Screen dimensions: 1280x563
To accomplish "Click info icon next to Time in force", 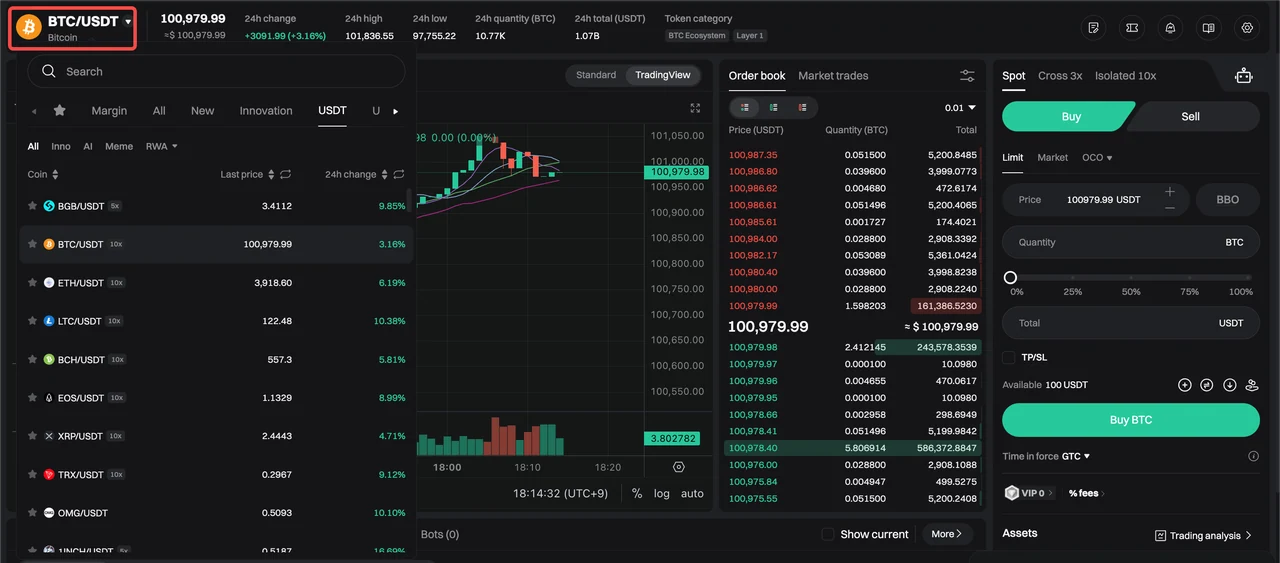I will [1253, 456].
